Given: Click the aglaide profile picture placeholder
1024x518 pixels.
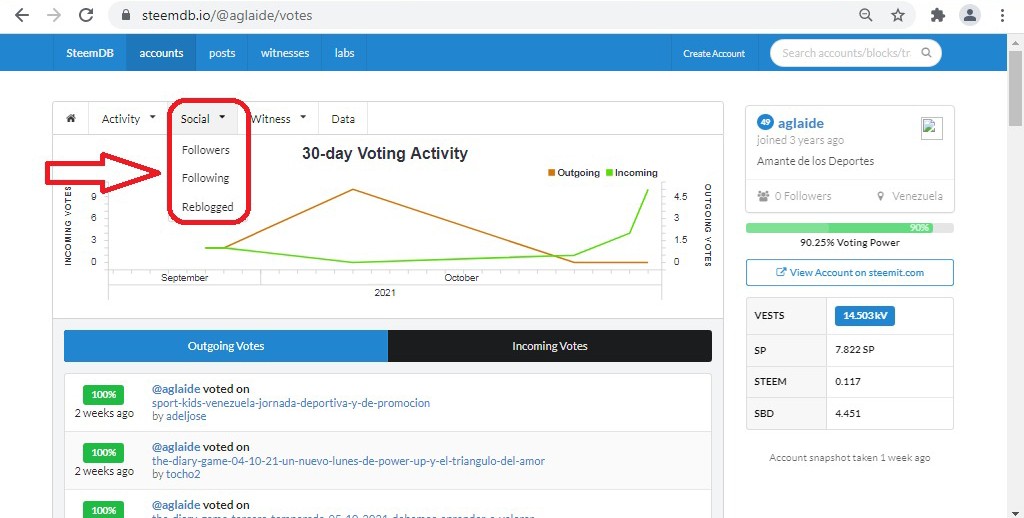Looking at the screenshot, I should [932, 128].
